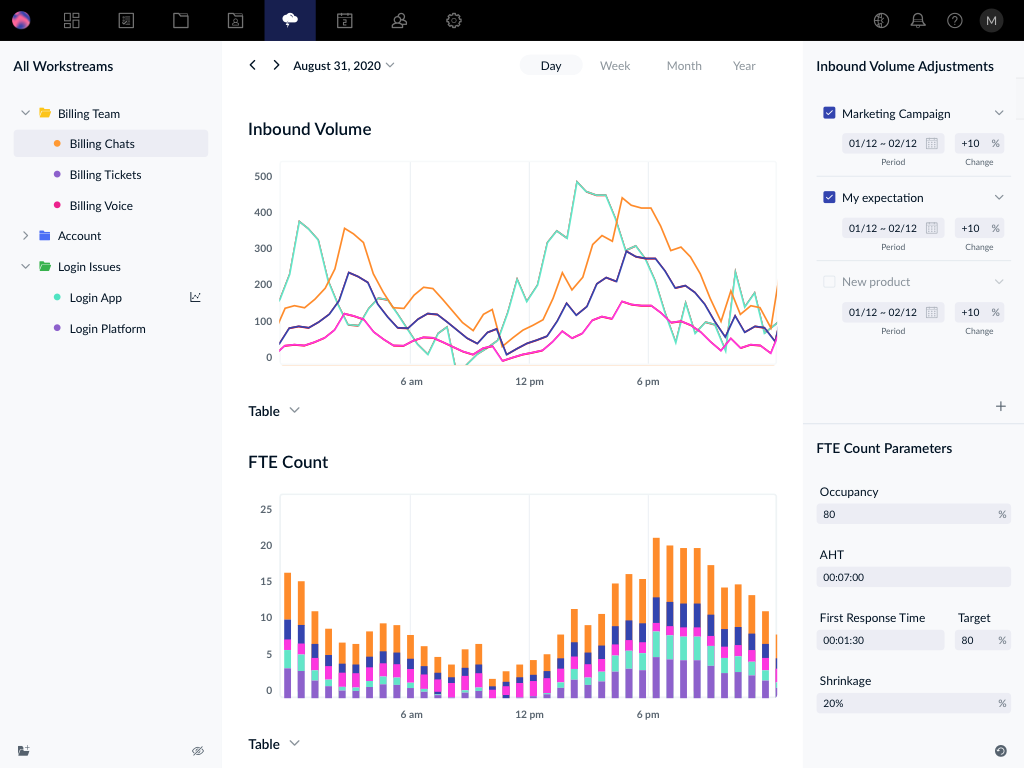
Task: Click the Occupancy percentage input field
Action: pos(913,514)
